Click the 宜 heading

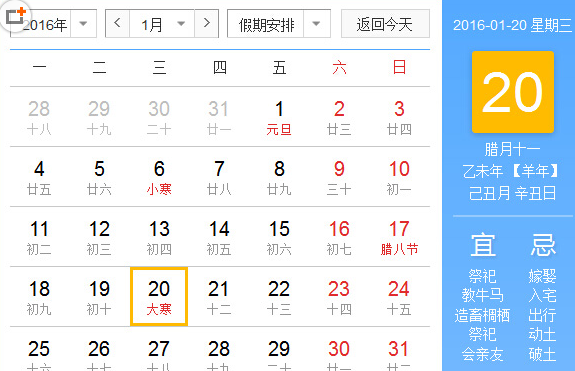[483, 245]
